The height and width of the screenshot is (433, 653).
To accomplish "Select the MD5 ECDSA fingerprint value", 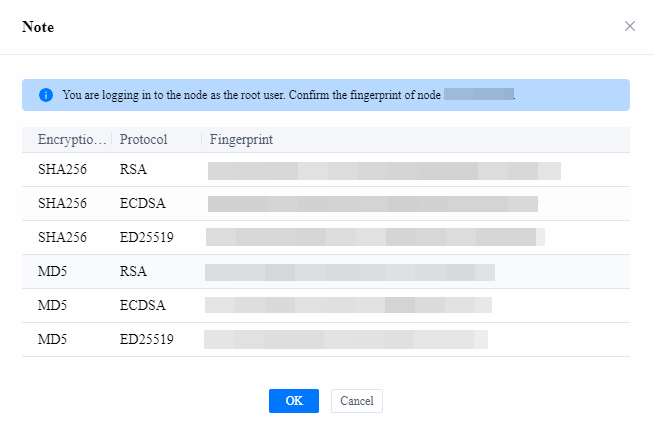I will coord(348,306).
